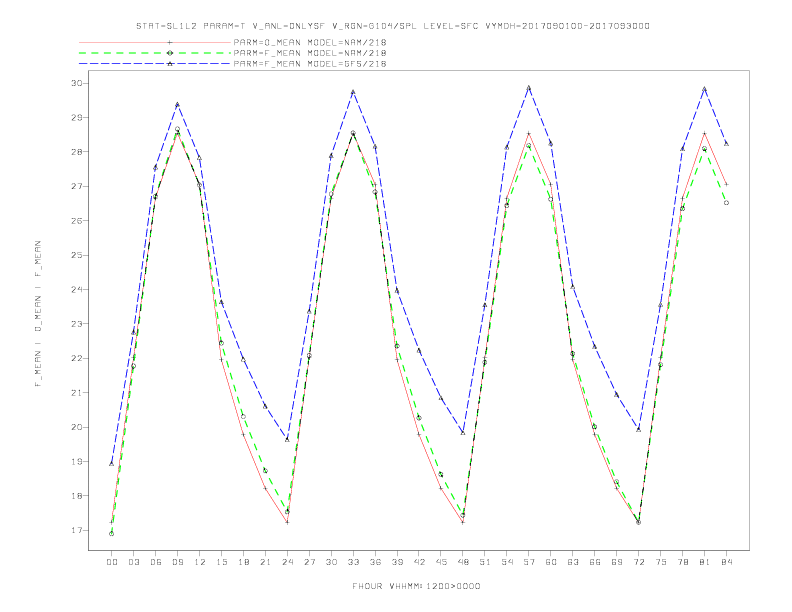Image resolution: width=792 pixels, height=612 pixels.
Task: Click x-axis forecast hour label 39
Action: click(397, 562)
